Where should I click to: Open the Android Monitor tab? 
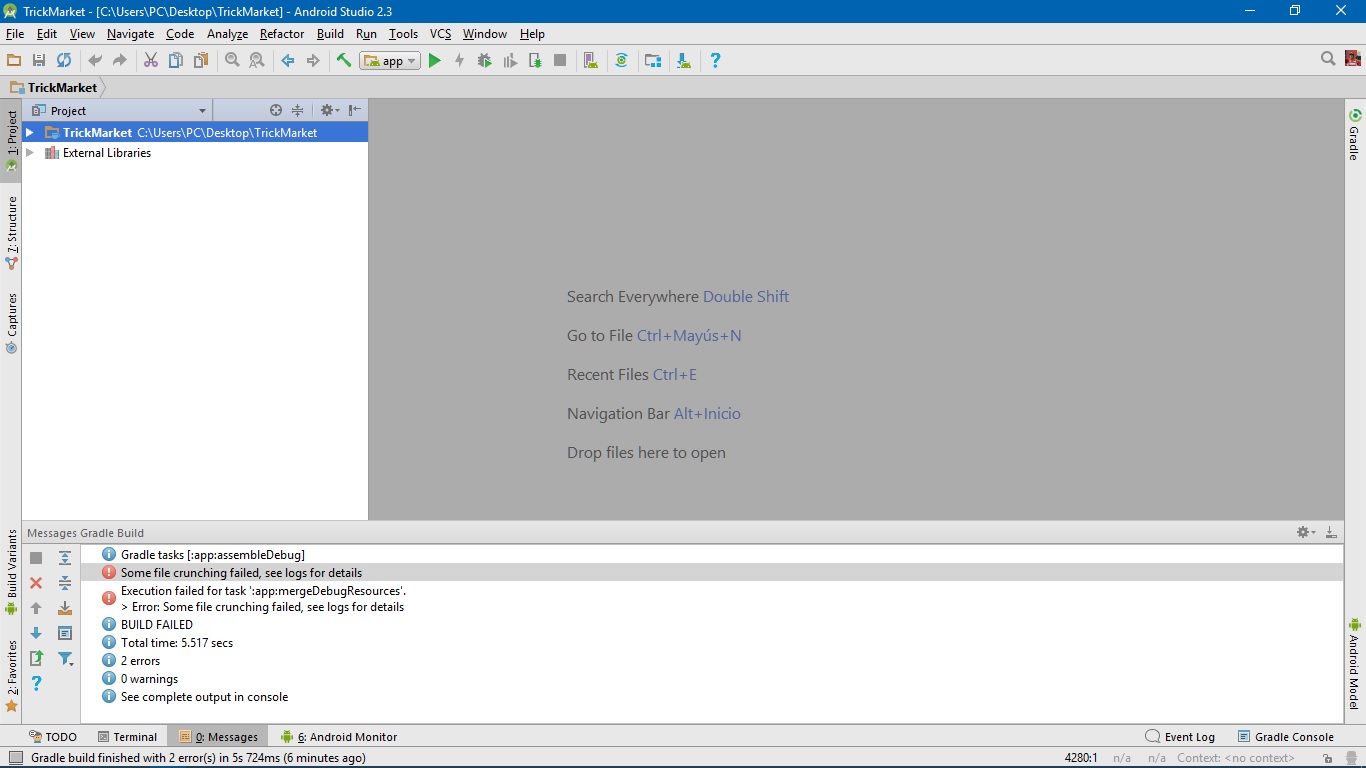[x=339, y=737]
